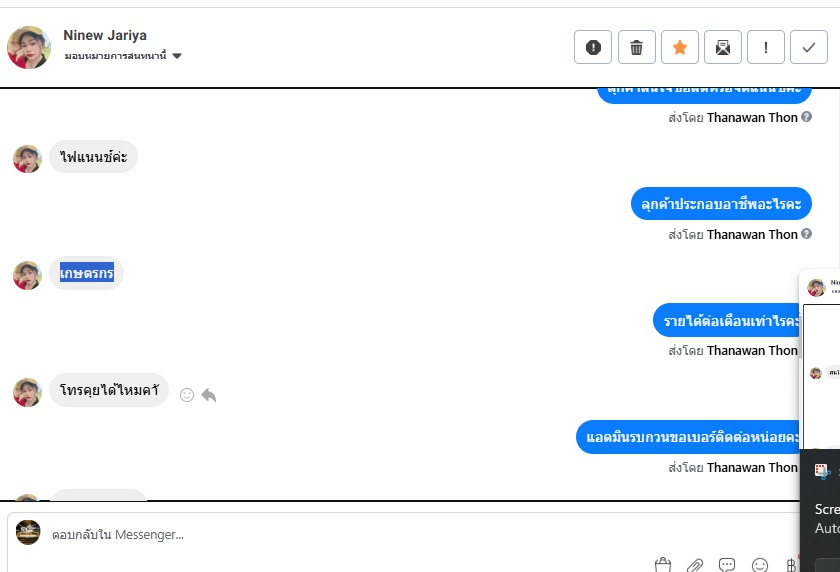Show sender info beside ลูกค้าประกอบอาชีพอะไรคะ message

click(806, 234)
